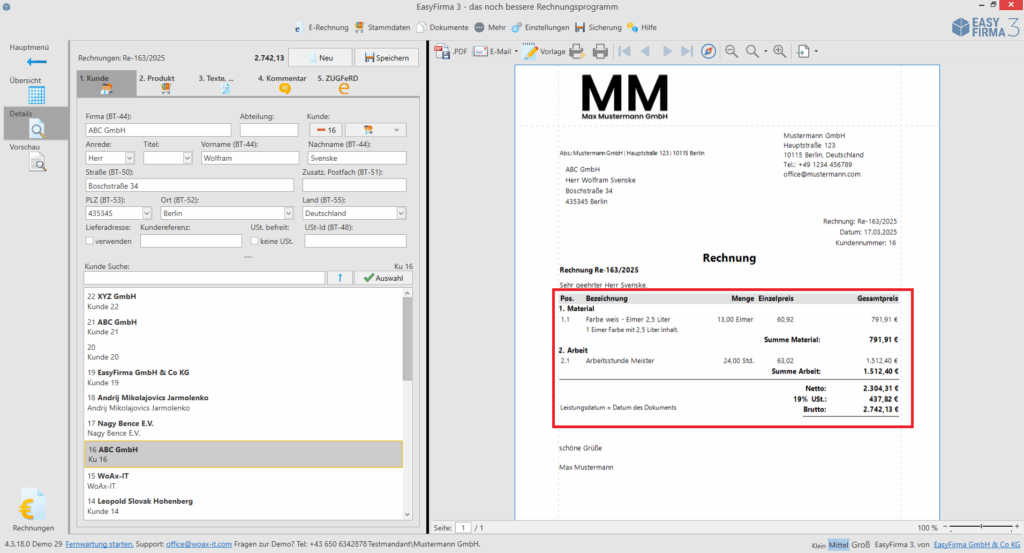Click the magnifier zoom icon in preview toolbar
The image size is (1024, 553).
click(752, 52)
